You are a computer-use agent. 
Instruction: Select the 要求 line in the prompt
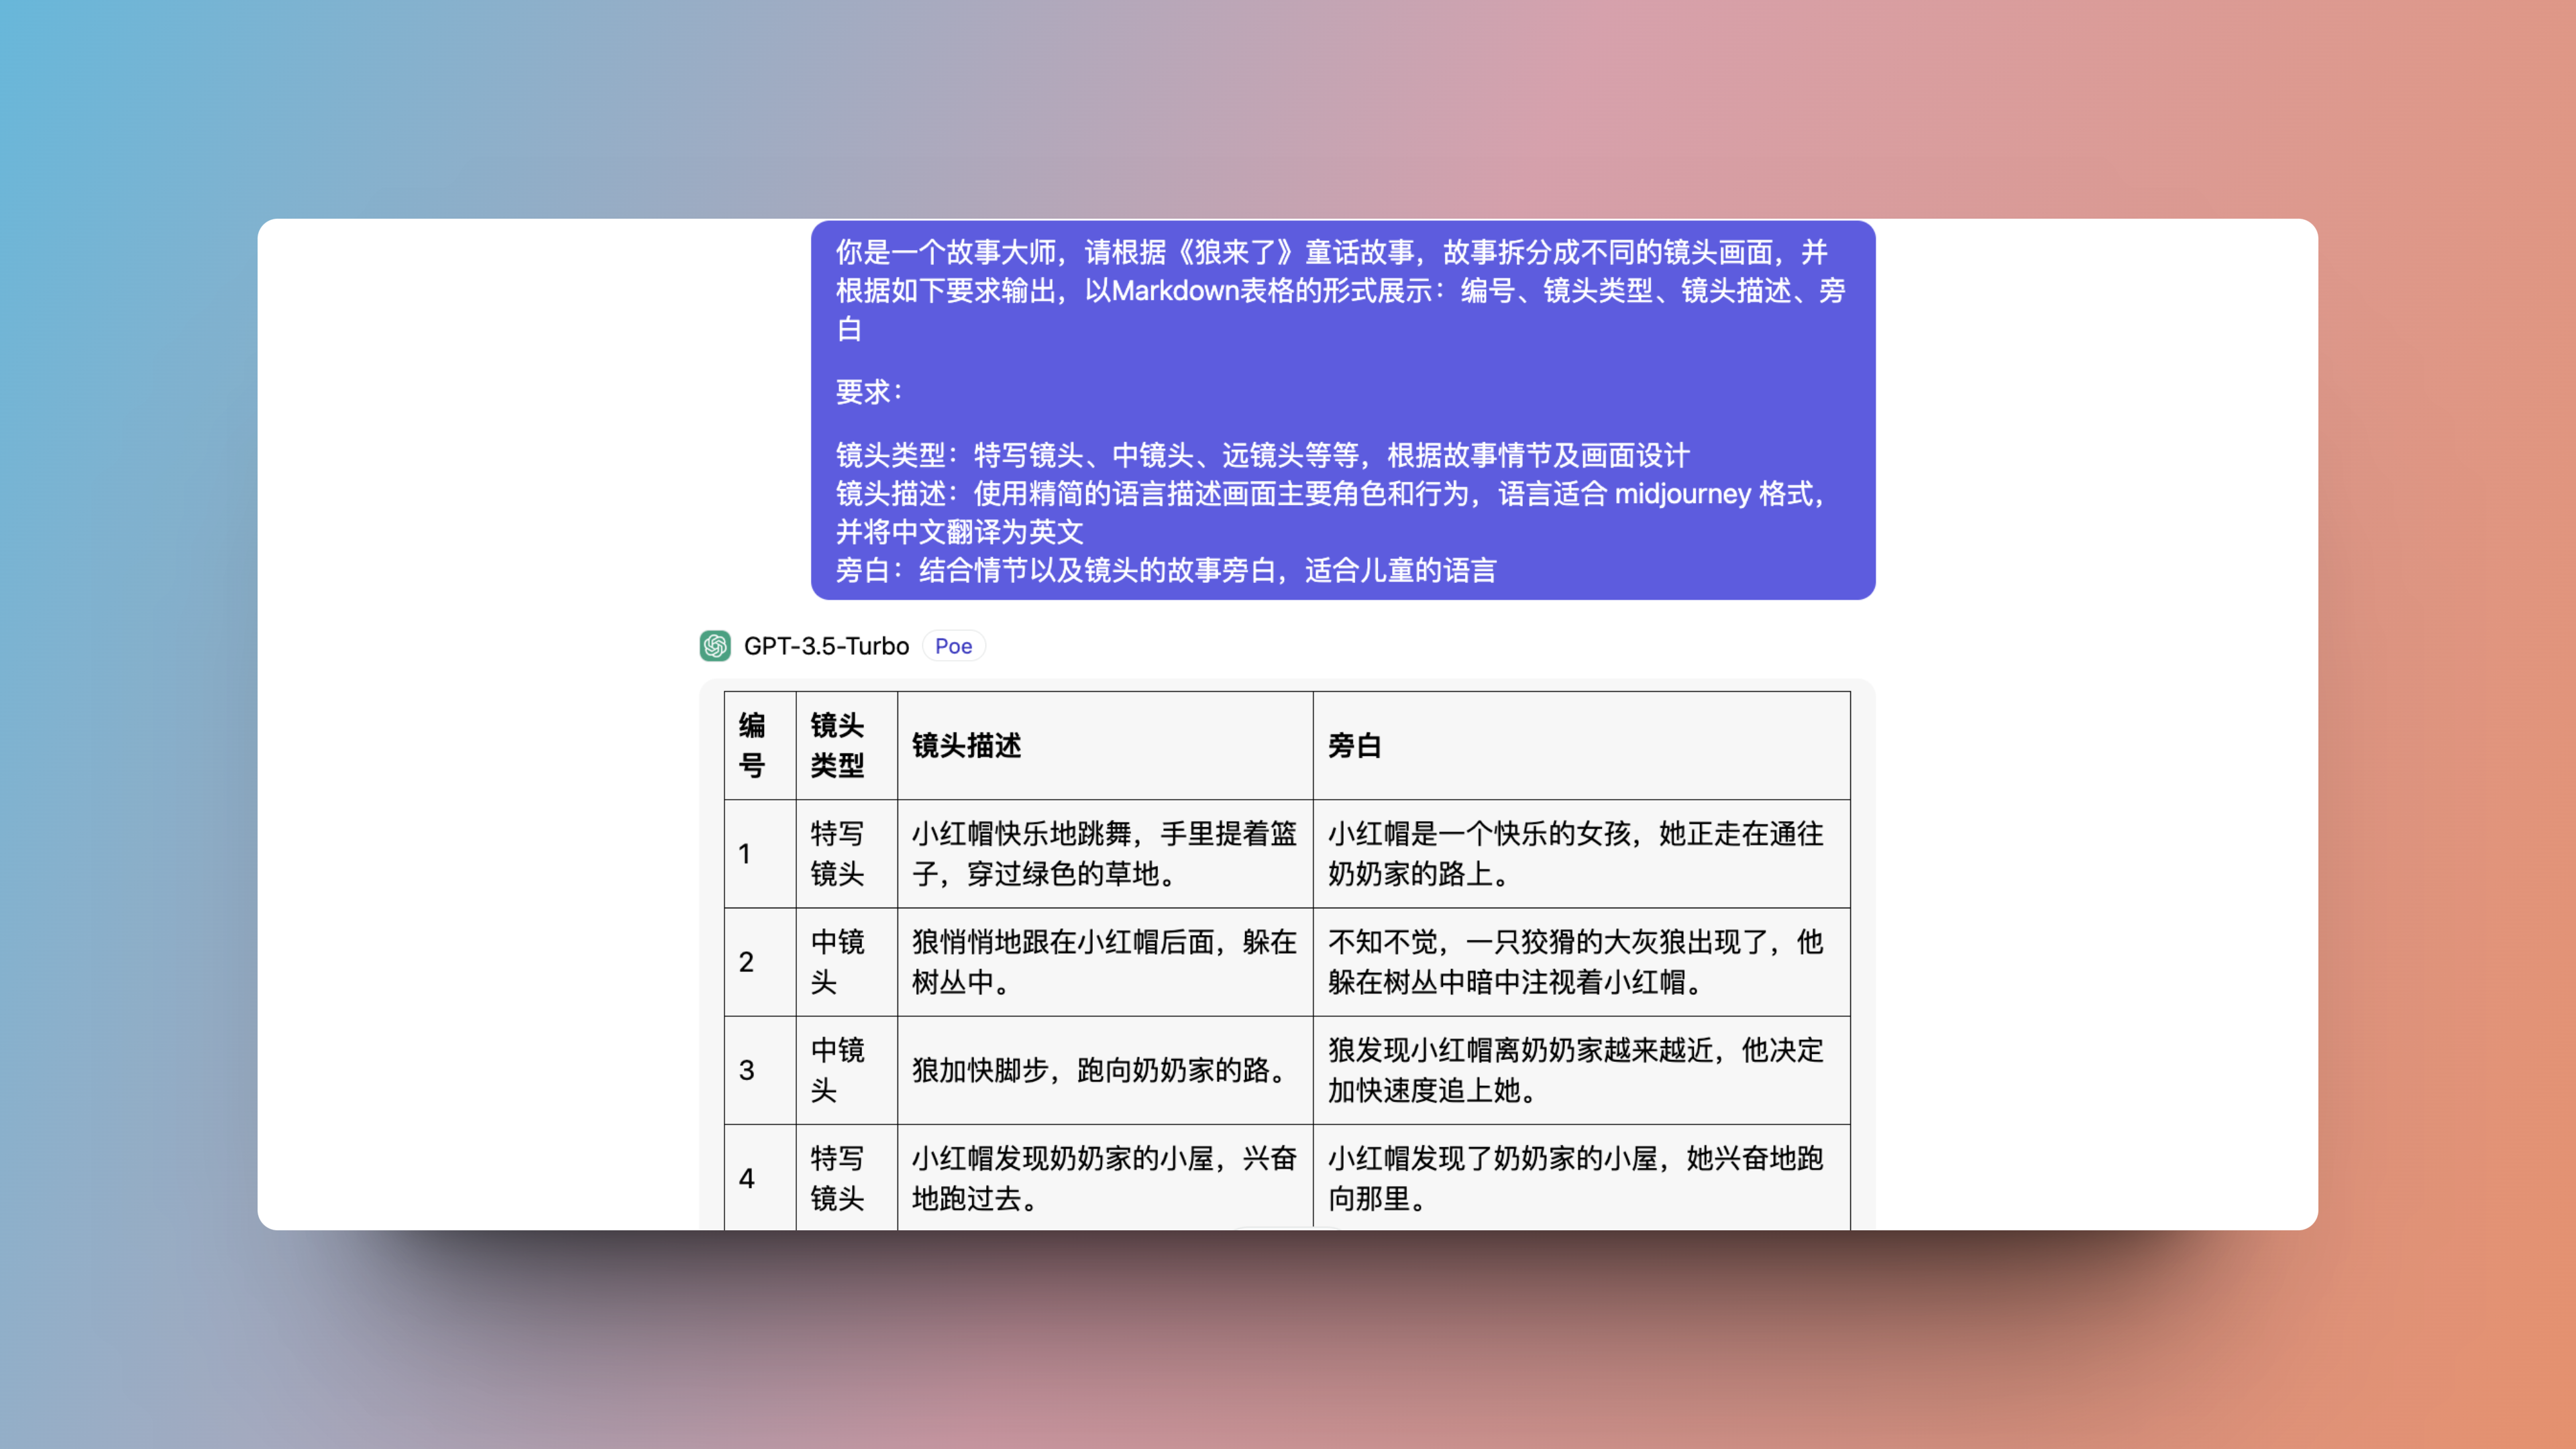tap(870, 392)
